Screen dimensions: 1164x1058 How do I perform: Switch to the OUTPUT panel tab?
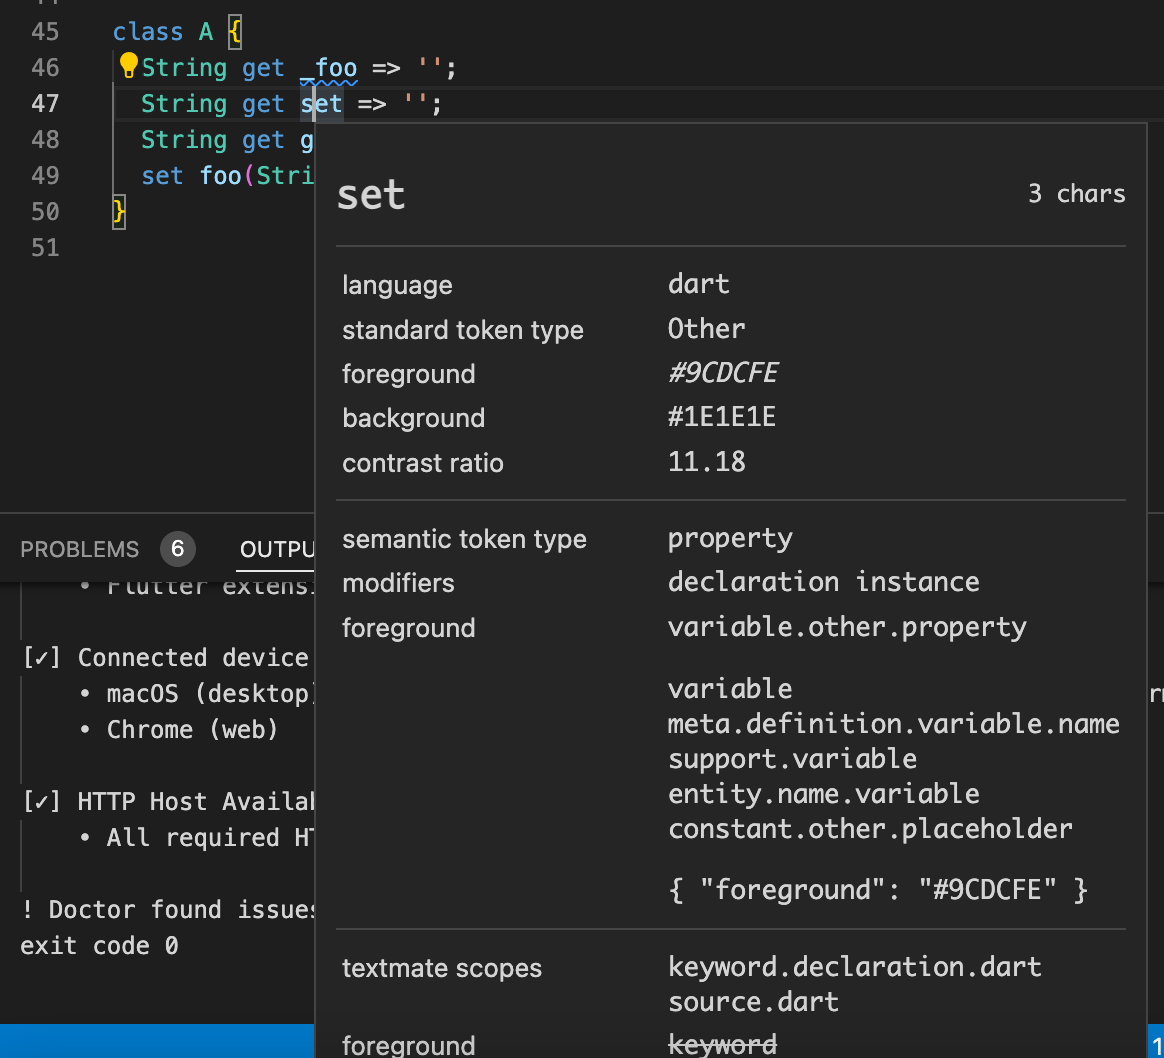tap(277, 549)
